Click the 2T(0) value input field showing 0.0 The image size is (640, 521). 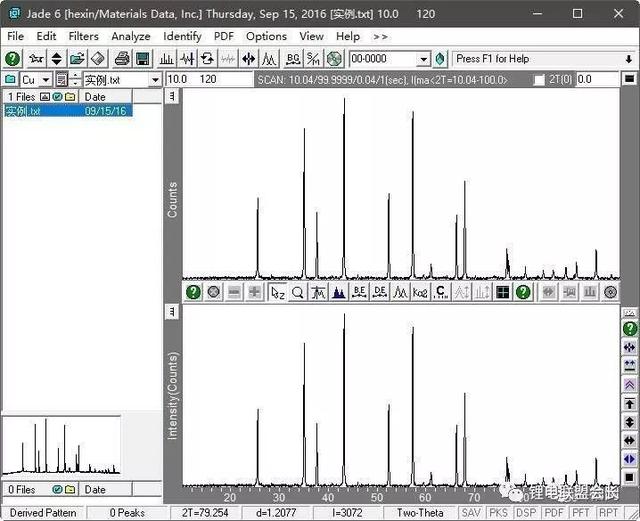[x=597, y=79]
